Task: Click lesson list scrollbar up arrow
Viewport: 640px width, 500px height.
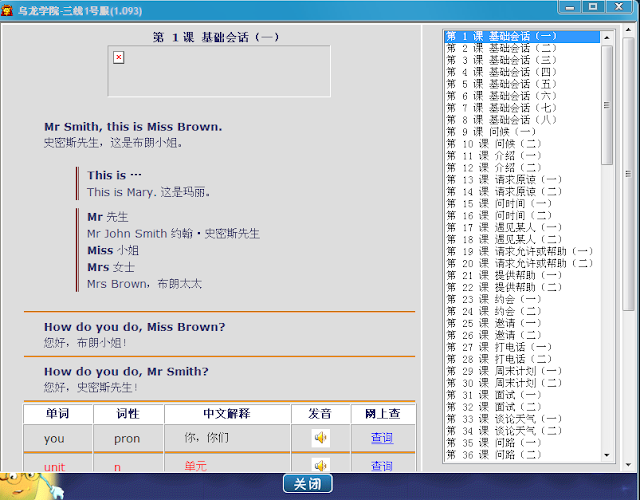Action: [607, 38]
